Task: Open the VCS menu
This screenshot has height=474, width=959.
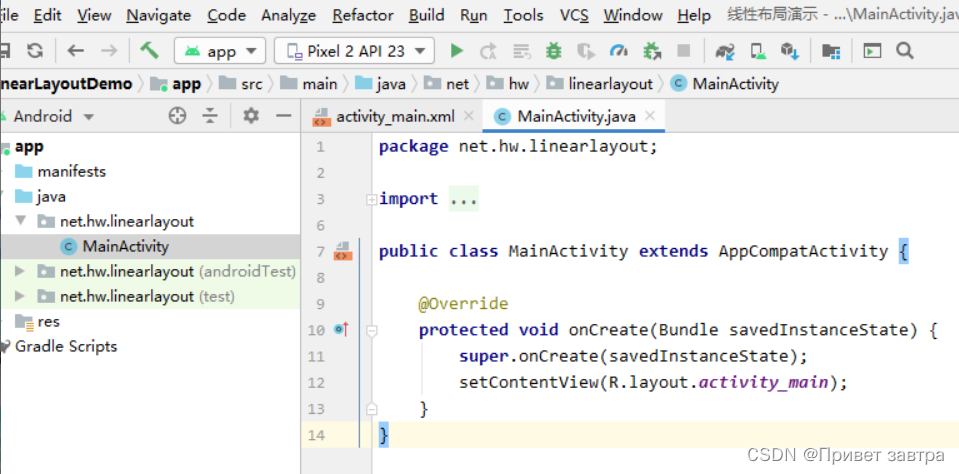Action: (574, 15)
